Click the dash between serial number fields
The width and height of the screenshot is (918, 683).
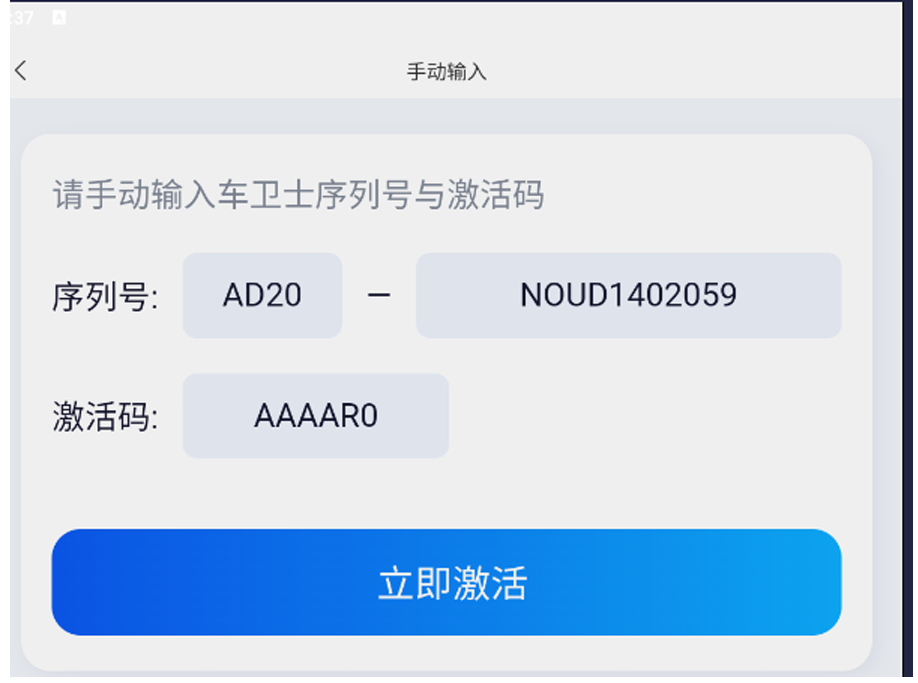coord(379,296)
